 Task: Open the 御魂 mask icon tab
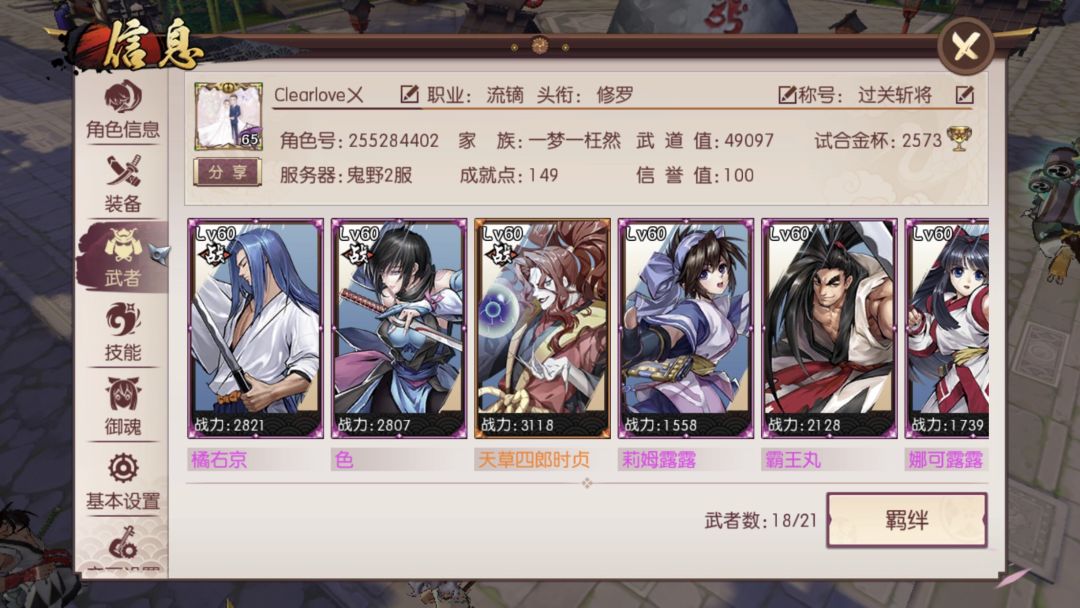123,407
